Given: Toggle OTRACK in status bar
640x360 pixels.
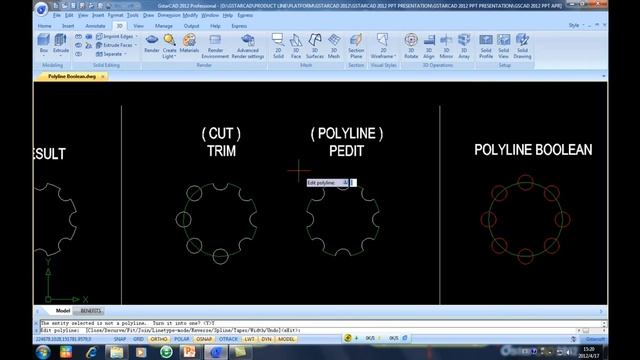Looking at the screenshot, I should tap(228, 339).
